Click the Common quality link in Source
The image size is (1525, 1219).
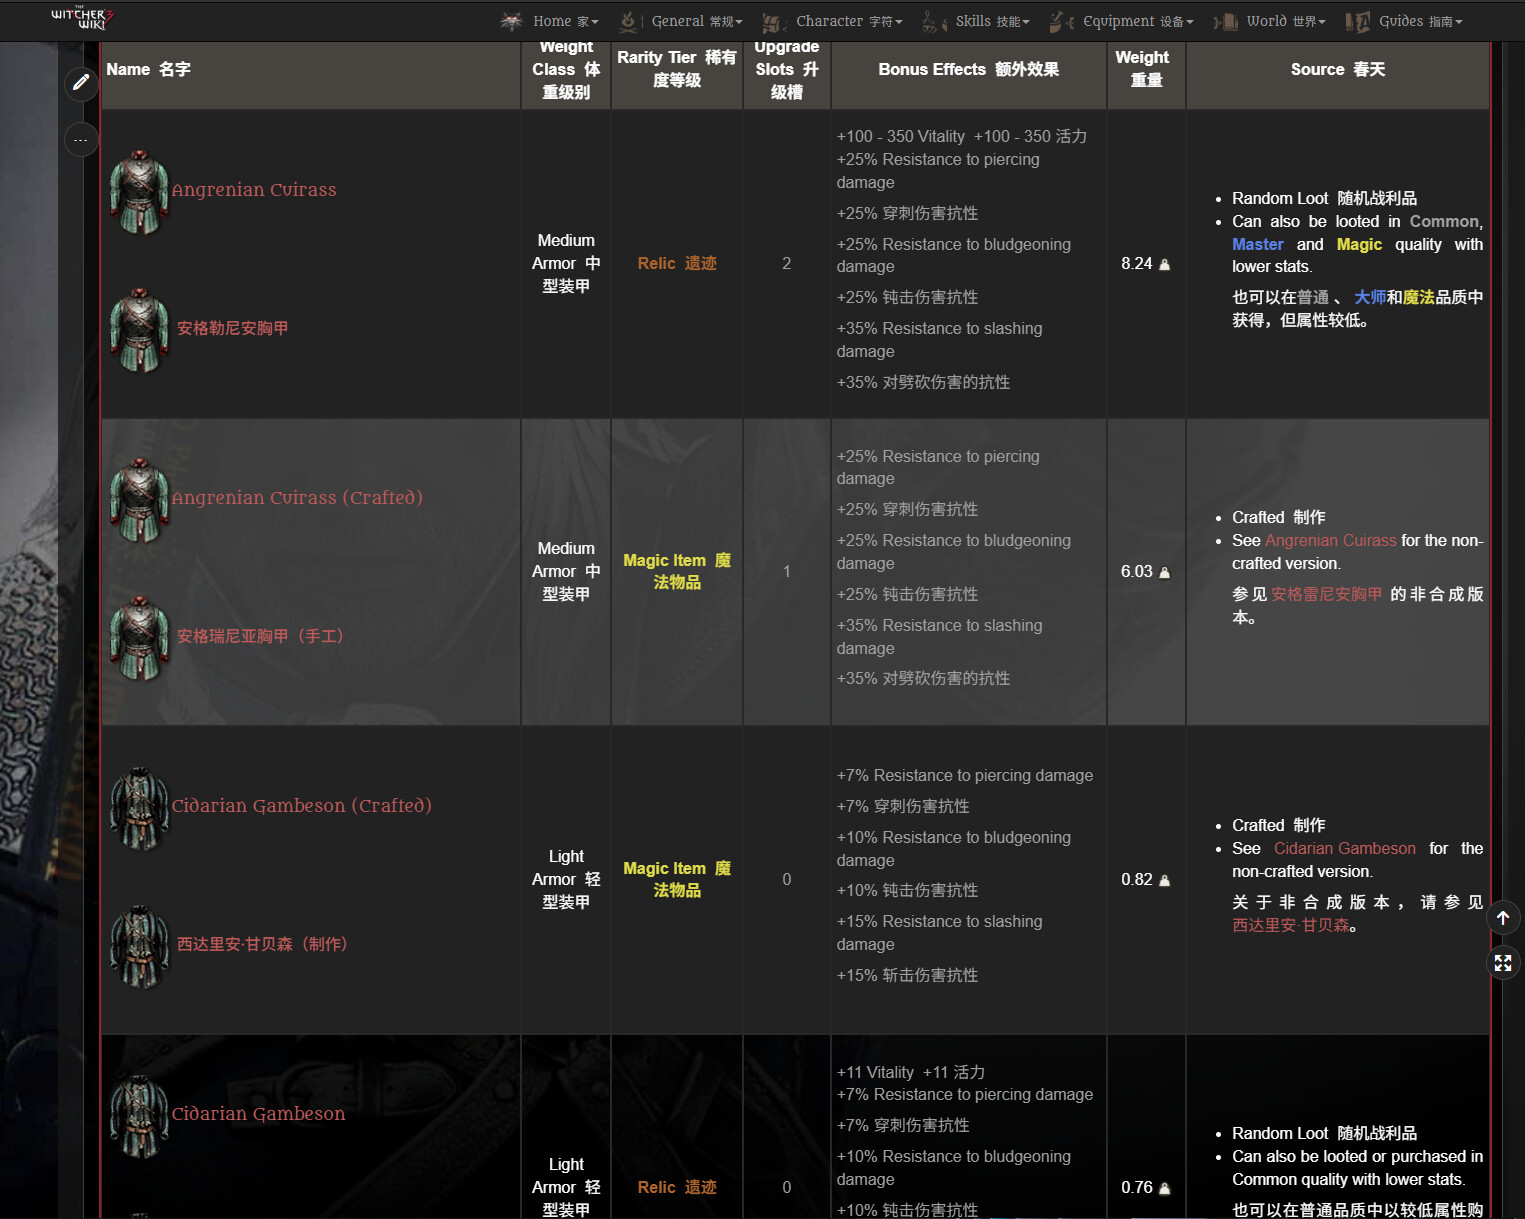click(1444, 221)
